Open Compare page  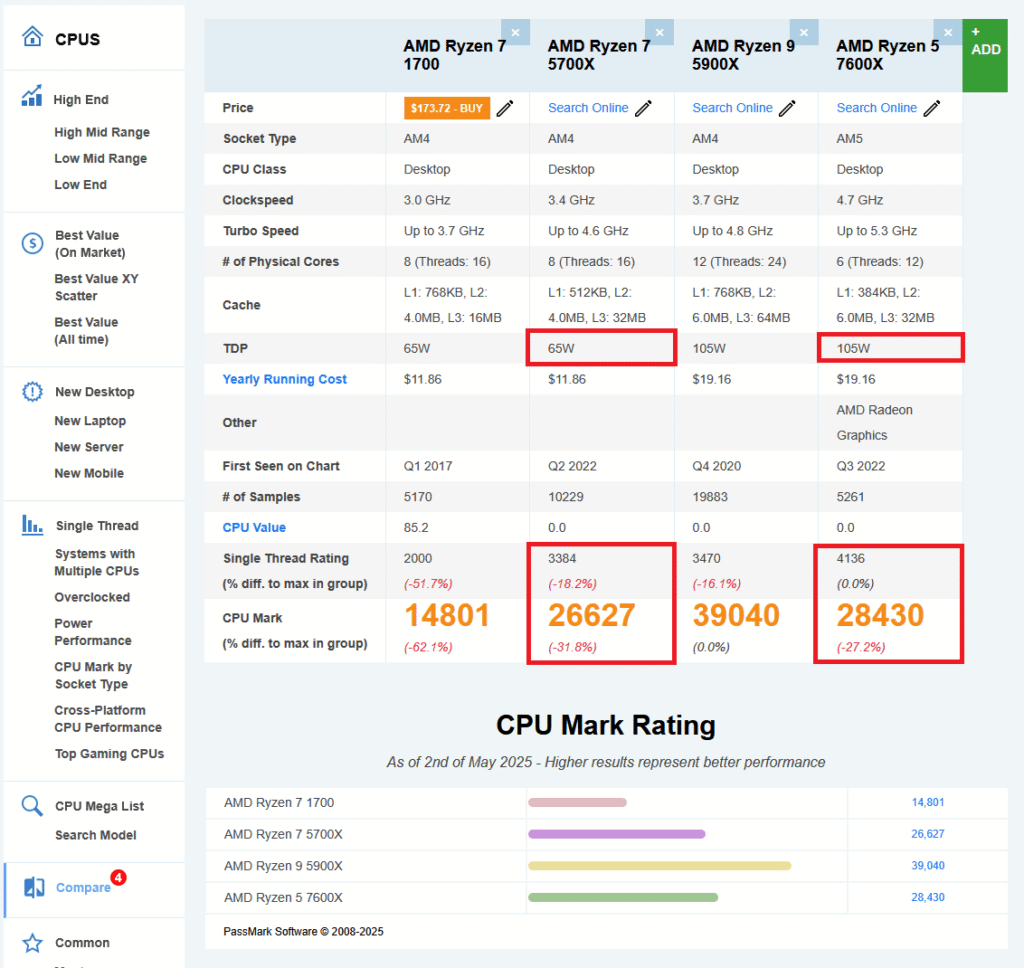click(83, 887)
